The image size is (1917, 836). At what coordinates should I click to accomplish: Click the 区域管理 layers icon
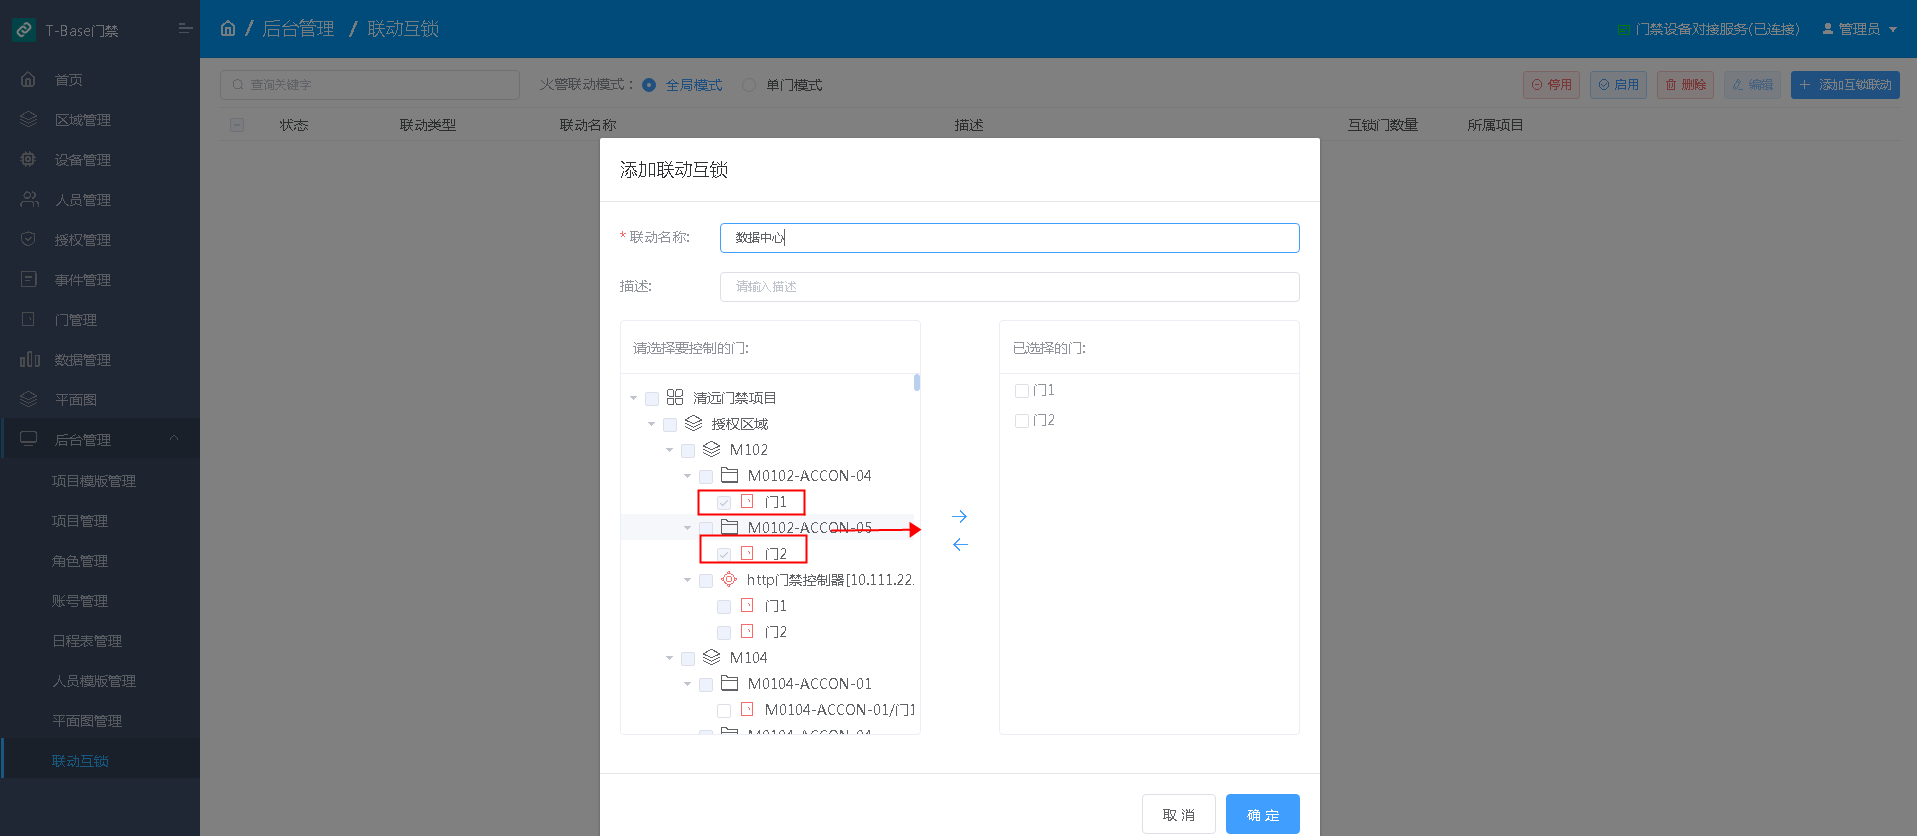pos(28,119)
